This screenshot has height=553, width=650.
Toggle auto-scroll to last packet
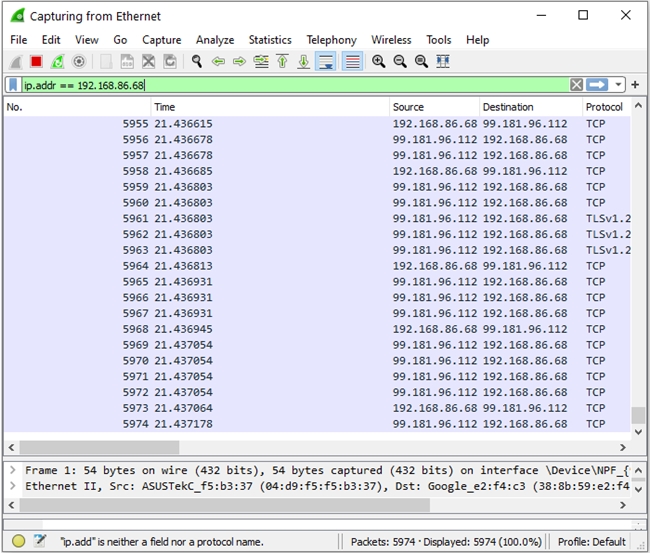326,62
